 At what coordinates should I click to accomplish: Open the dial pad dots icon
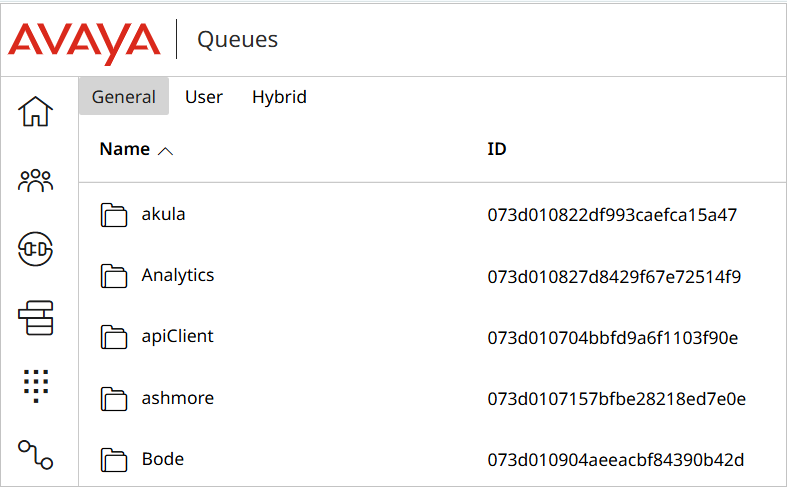click(36, 386)
